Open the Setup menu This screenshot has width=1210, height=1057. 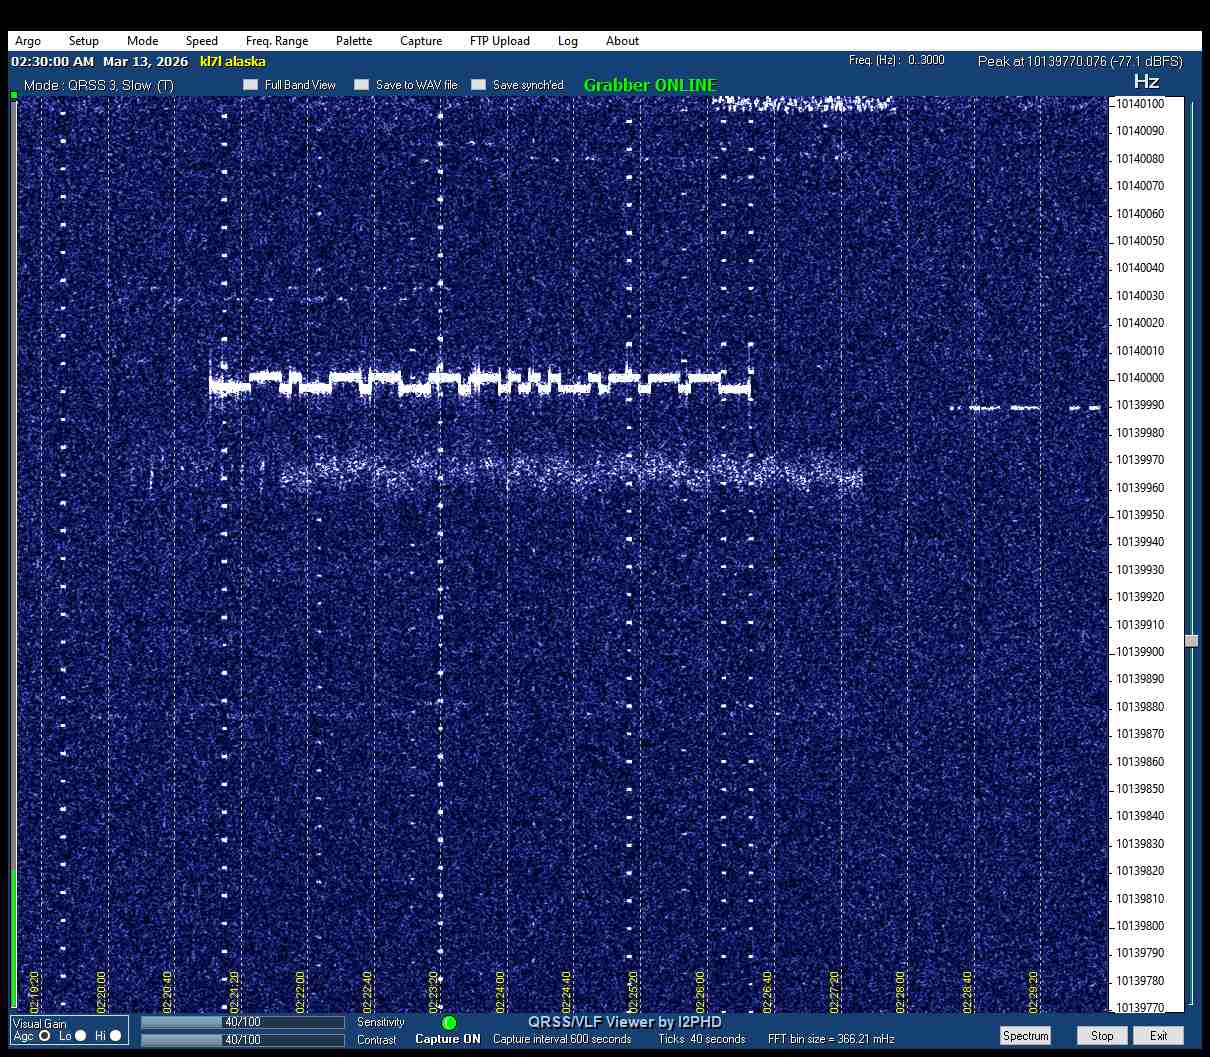[84, 41]
